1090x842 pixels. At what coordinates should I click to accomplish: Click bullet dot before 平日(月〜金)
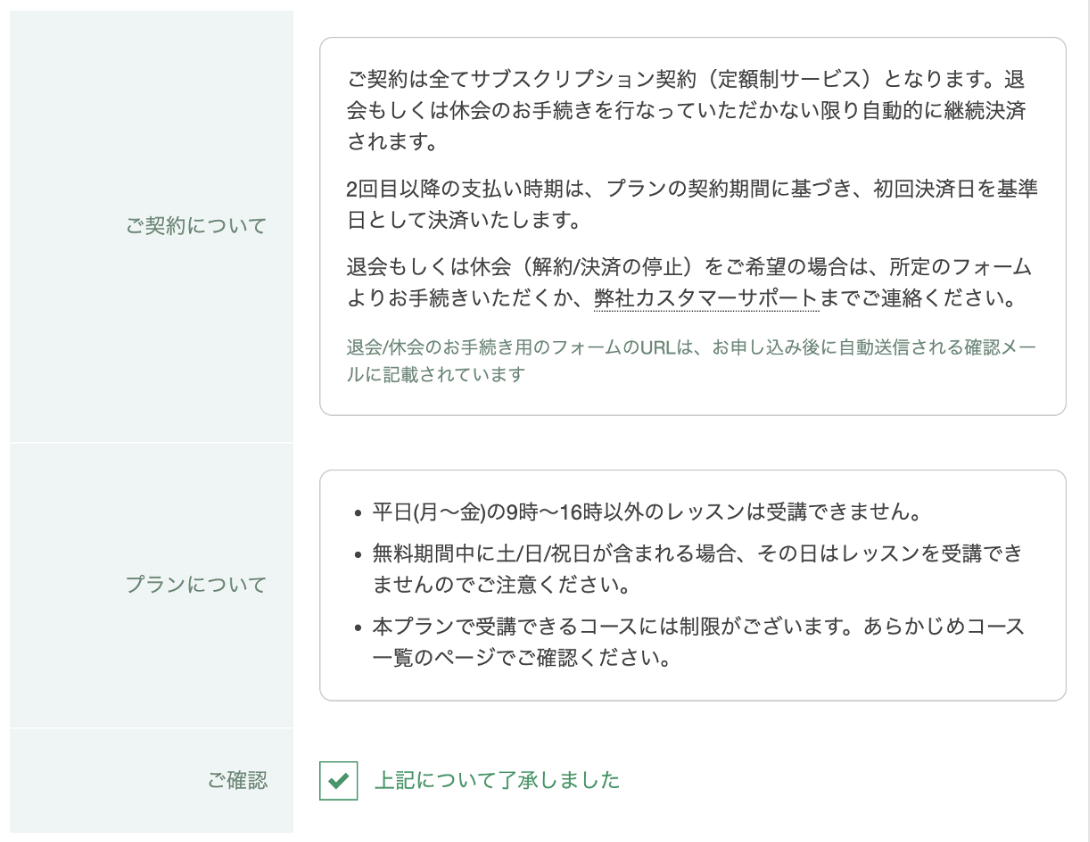tap(357, 514)
